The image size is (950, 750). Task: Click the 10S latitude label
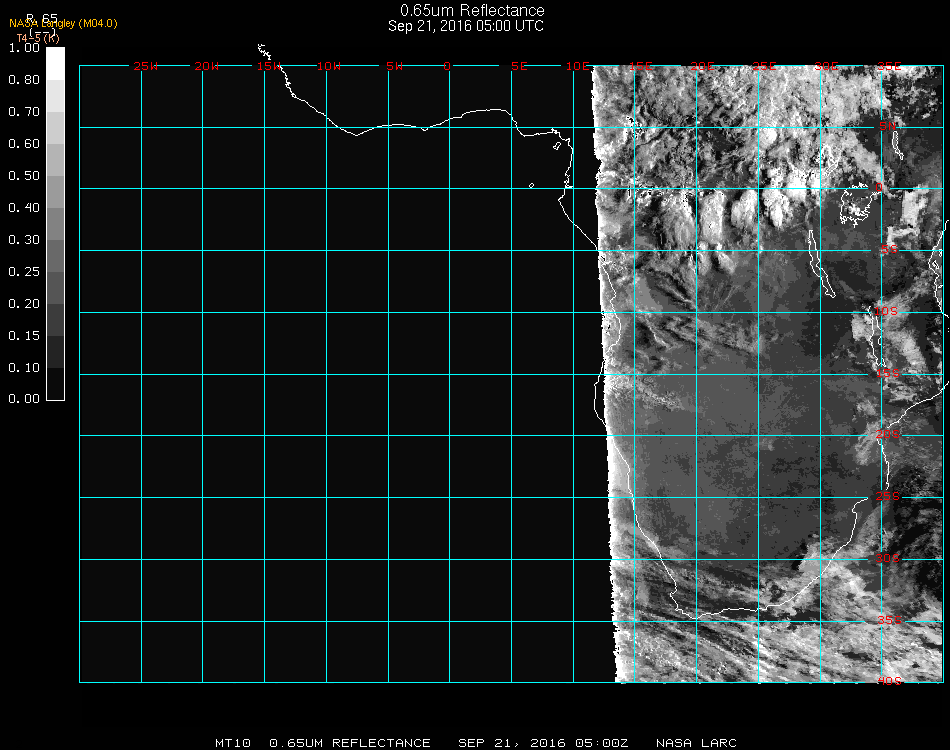coord(888,312)
